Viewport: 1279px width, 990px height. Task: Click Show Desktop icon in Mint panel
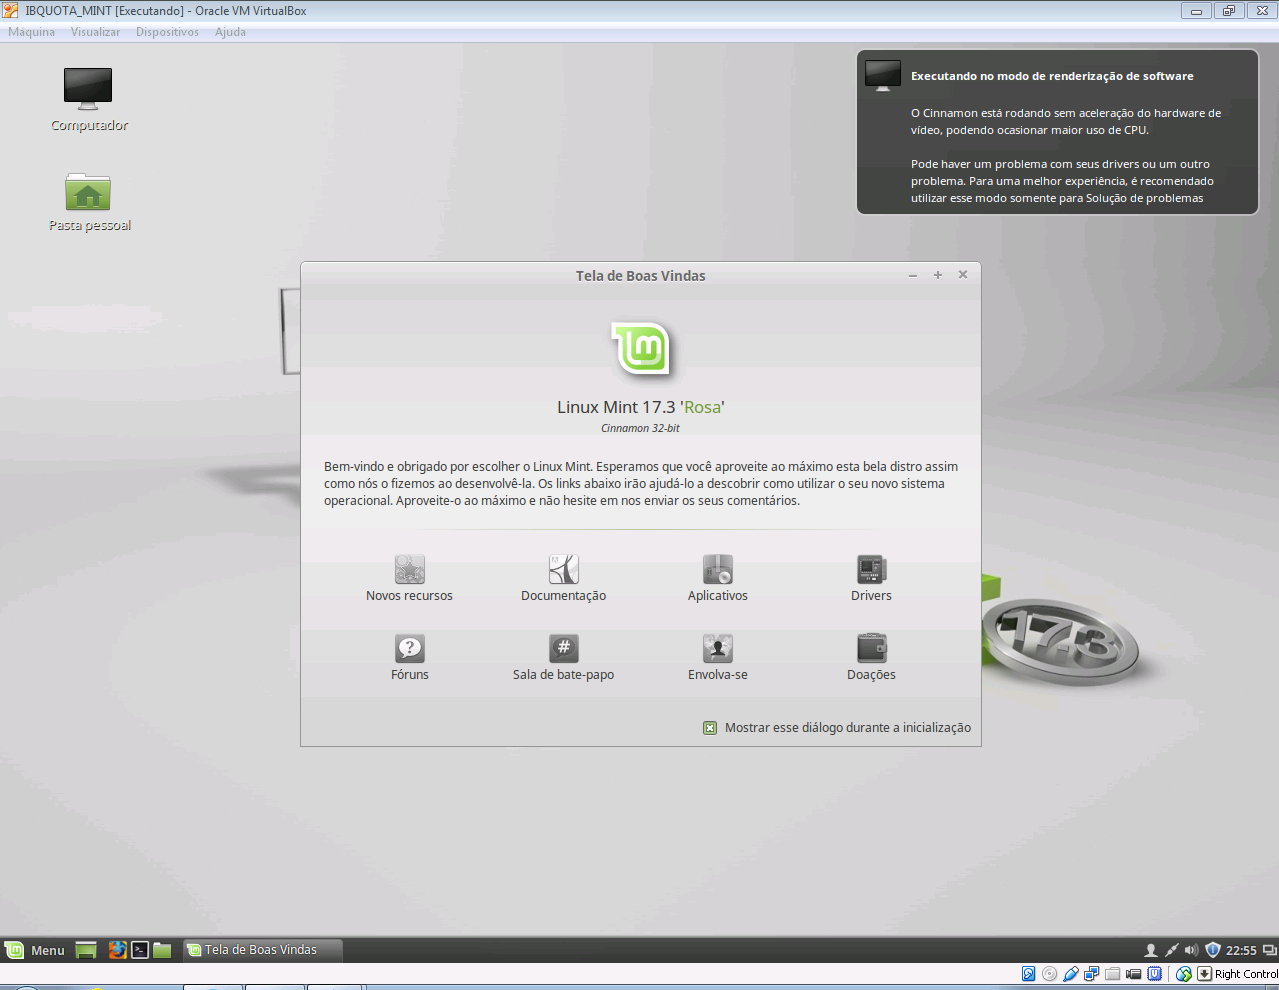(86, 950)
